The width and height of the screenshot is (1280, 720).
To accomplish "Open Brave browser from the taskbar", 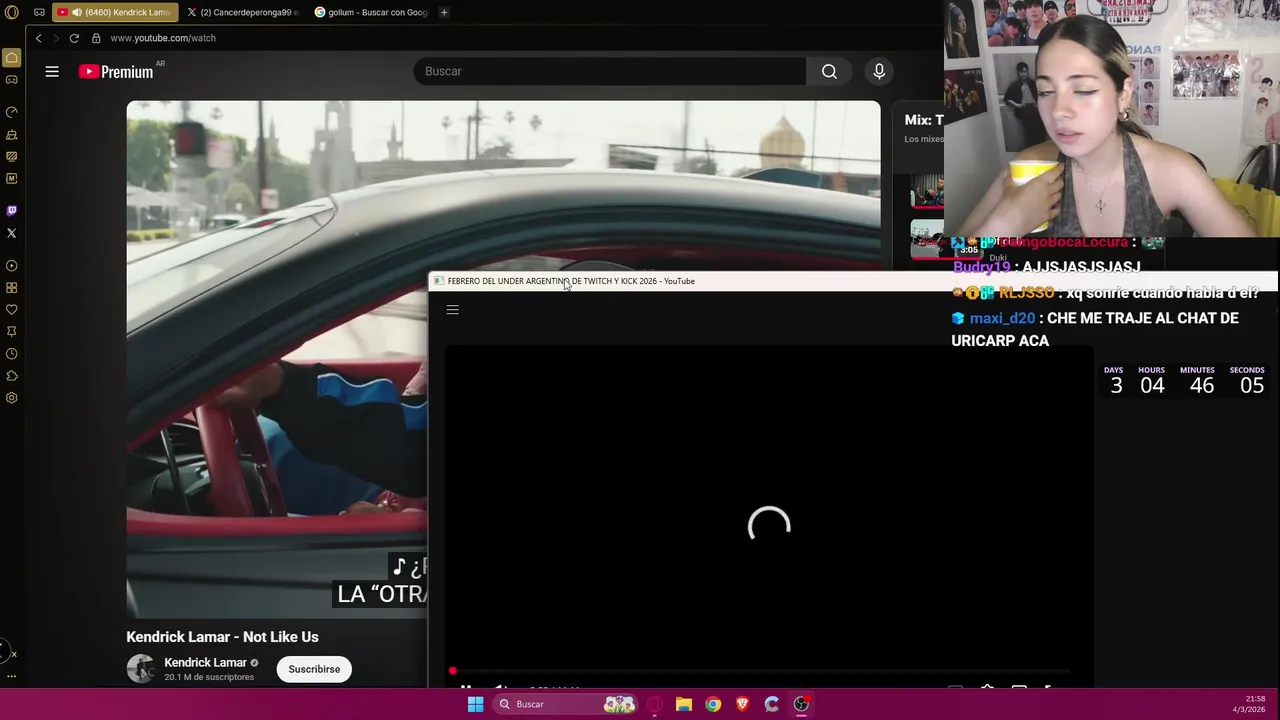I will tap(742, 704).
